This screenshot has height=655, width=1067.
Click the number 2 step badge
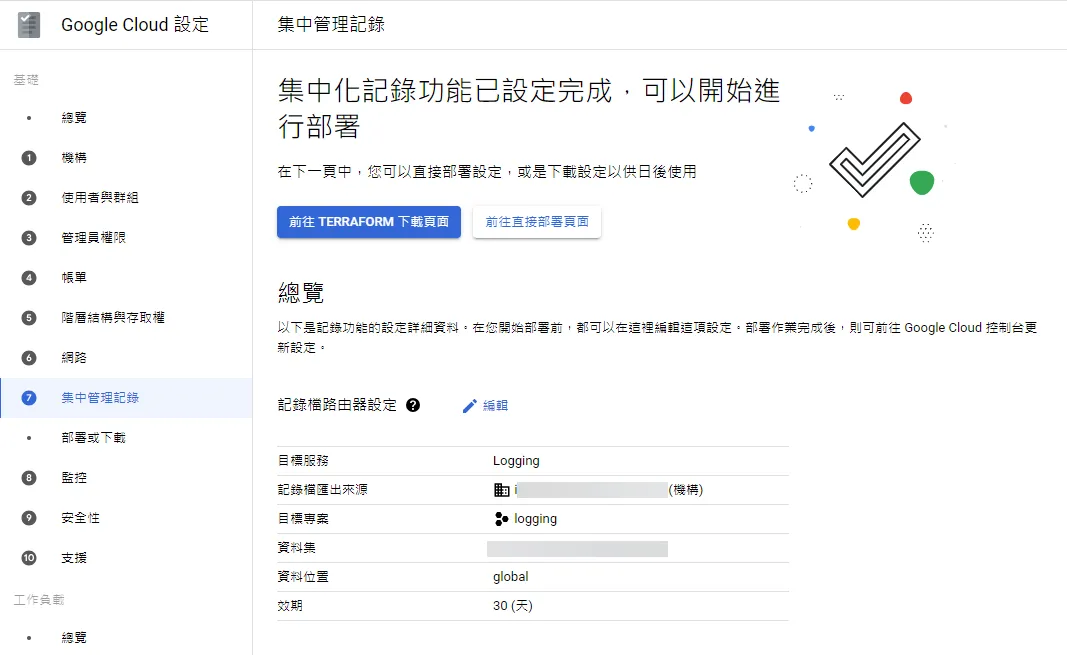click(29, 198)
